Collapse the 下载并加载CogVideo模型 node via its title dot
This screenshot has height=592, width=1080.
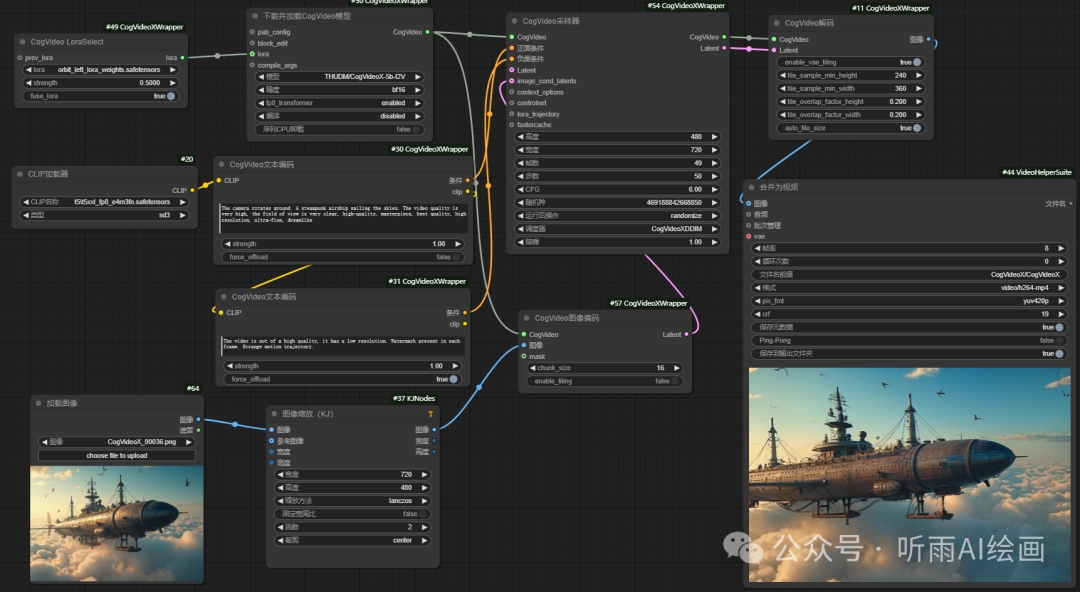[x=255, y=16]
